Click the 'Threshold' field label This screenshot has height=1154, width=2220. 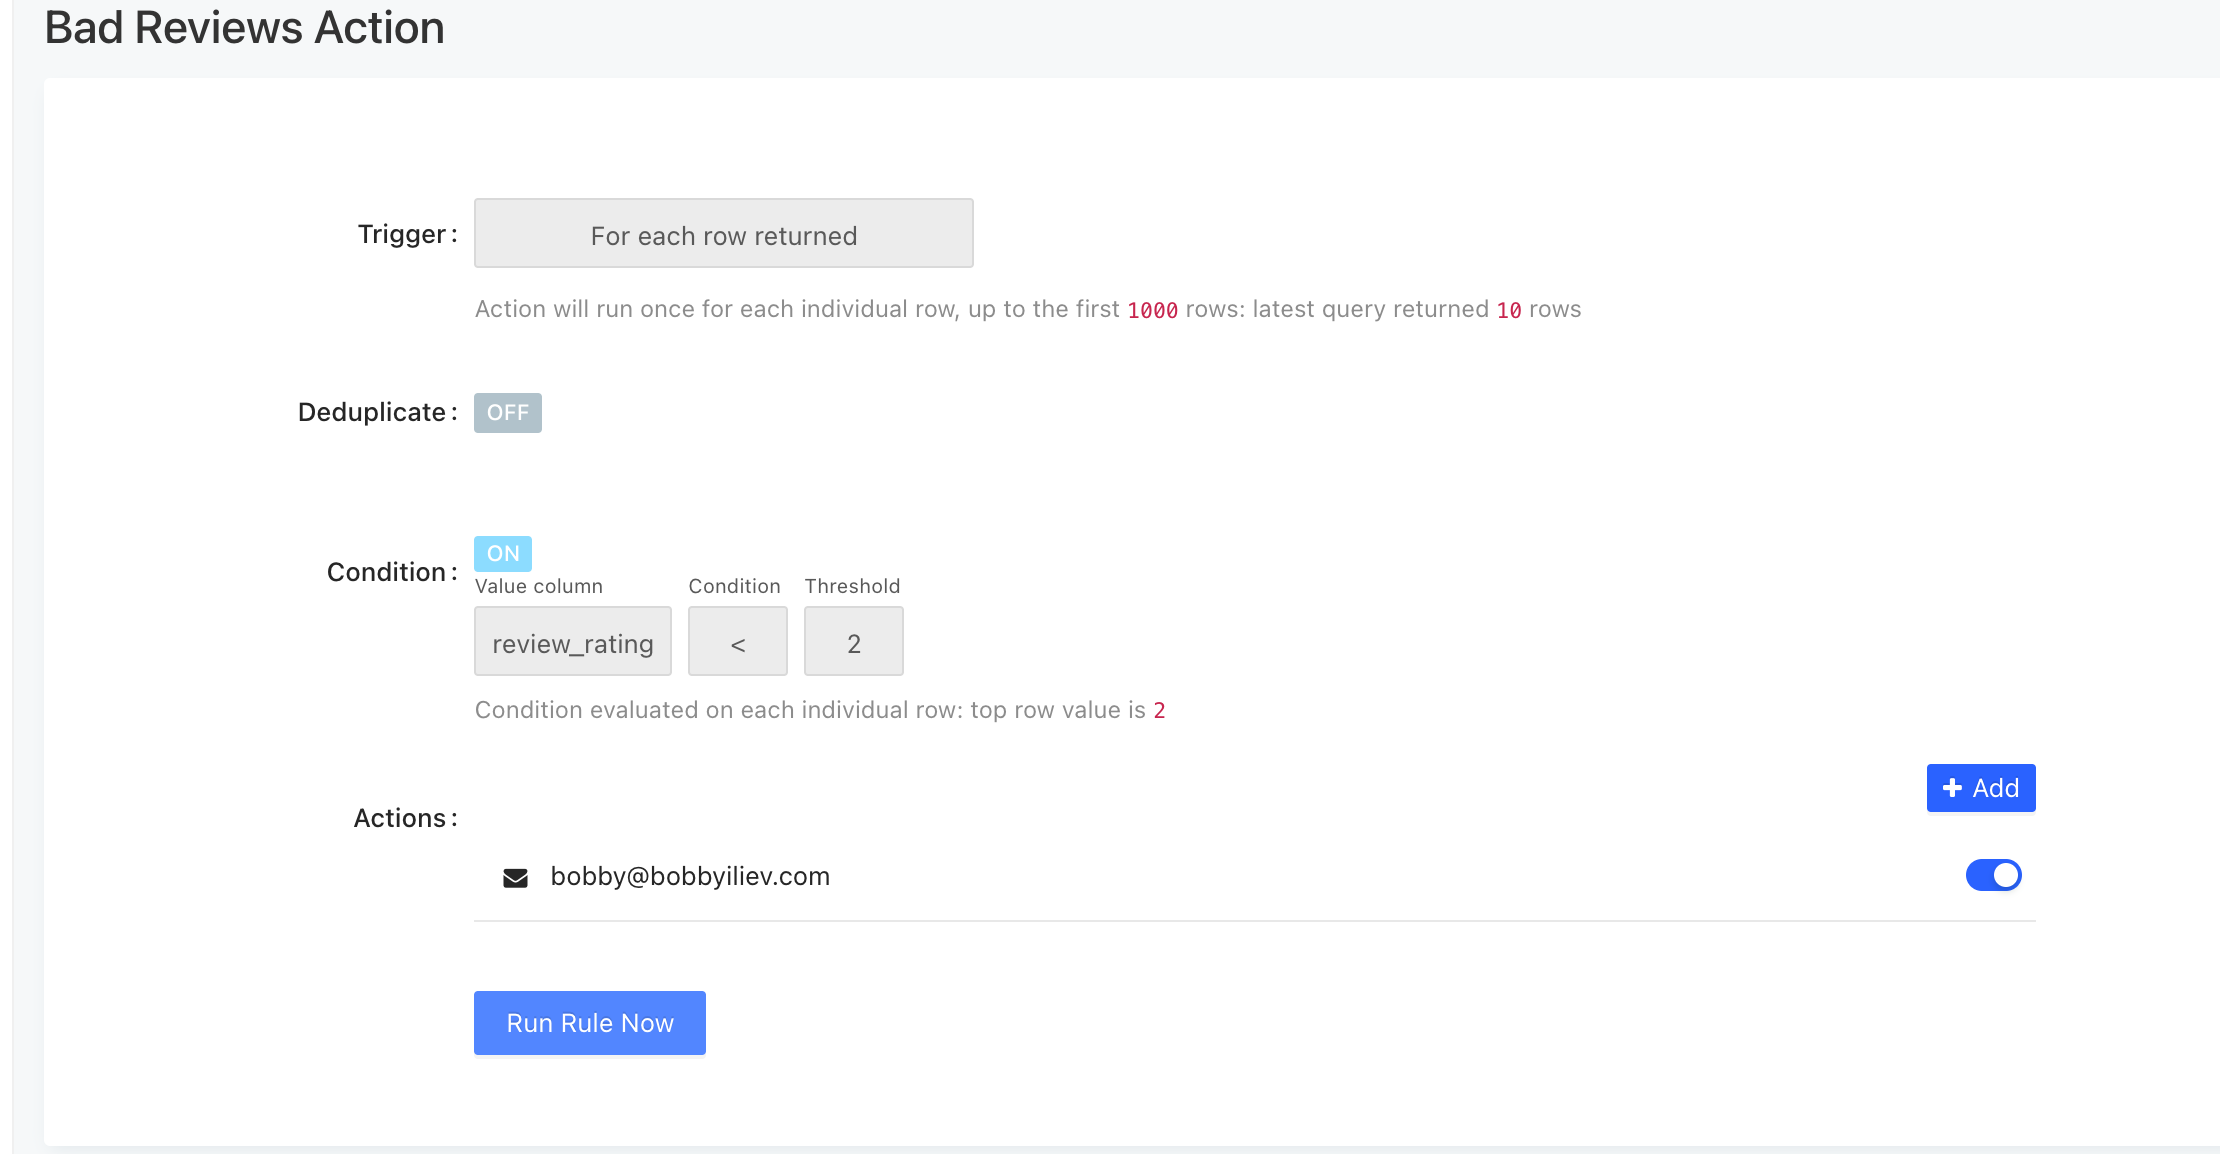click(x=852, y=586)
